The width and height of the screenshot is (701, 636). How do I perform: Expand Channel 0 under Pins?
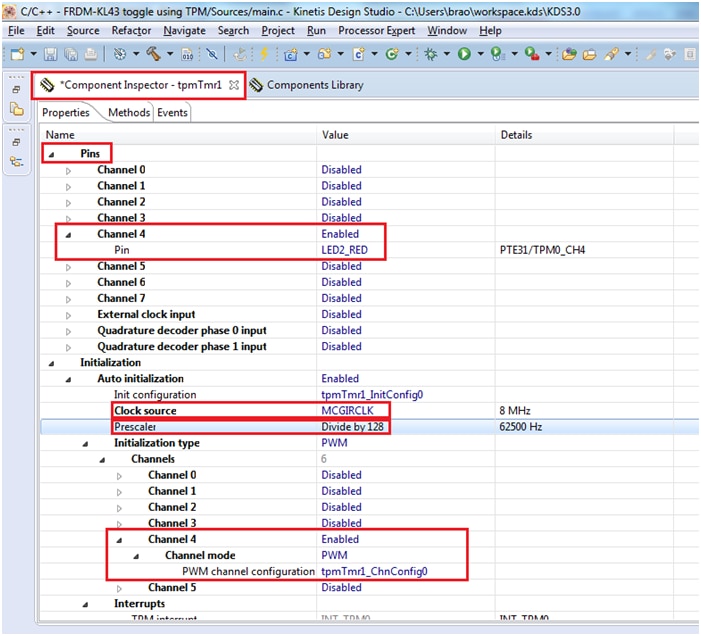(x=68, y=171)
